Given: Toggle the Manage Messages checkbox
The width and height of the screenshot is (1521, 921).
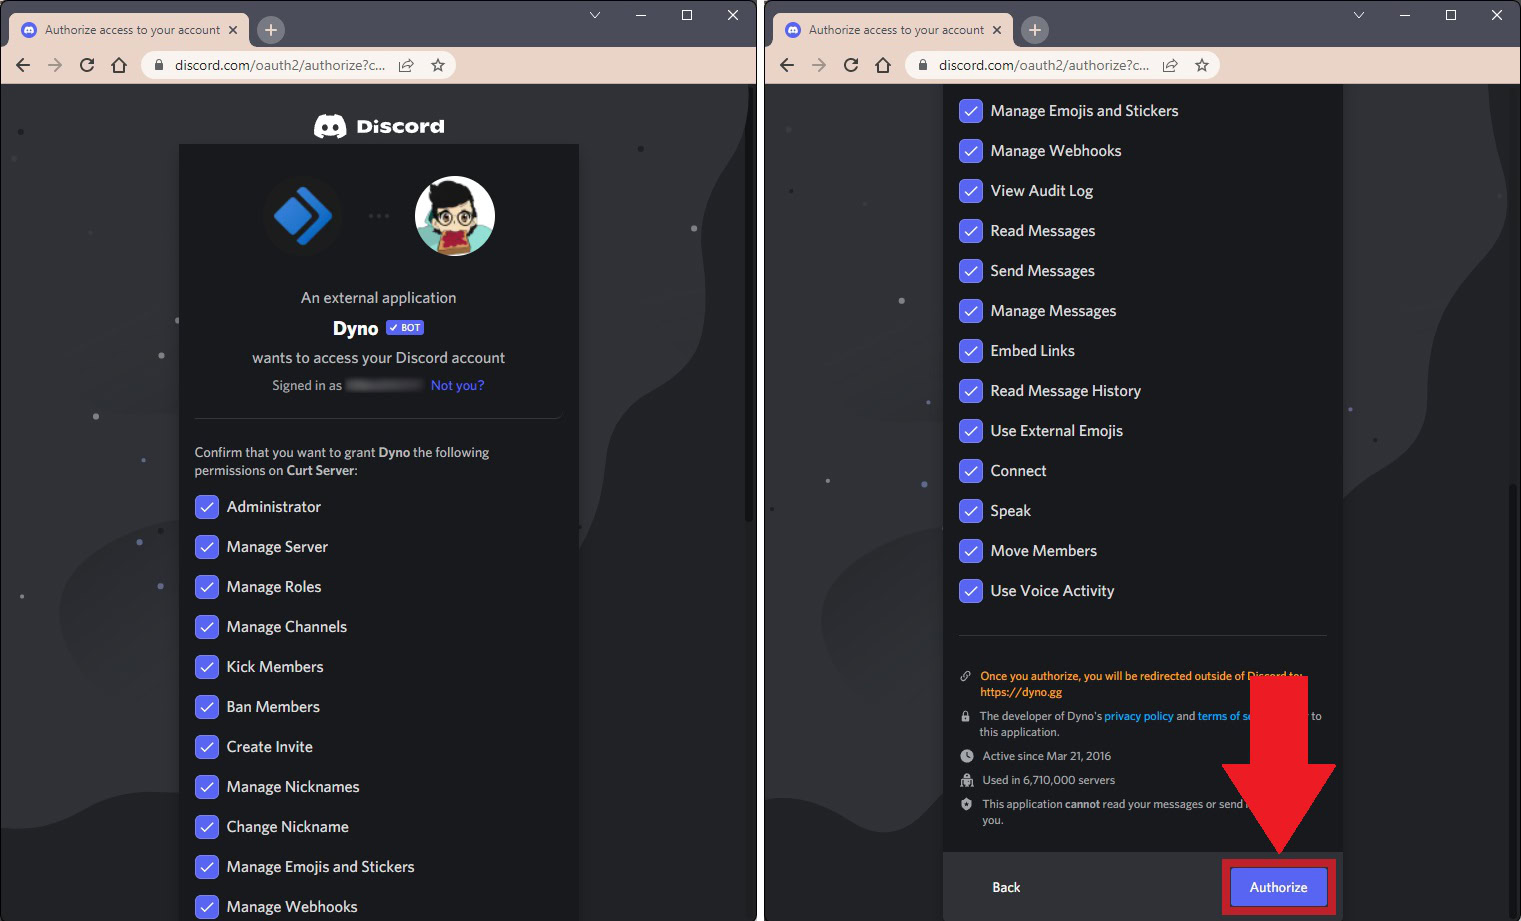Looking at the screenshot, I should [971, 311].
